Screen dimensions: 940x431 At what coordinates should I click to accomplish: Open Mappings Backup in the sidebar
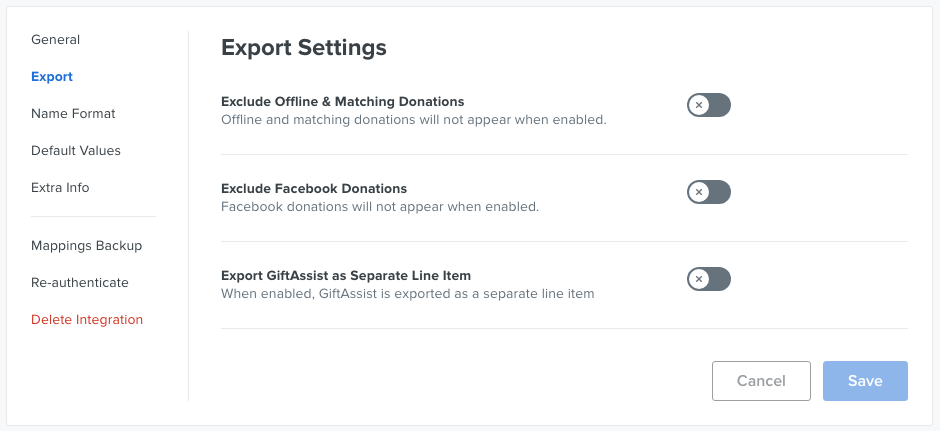pyautogui.click(x=86, y=246)
